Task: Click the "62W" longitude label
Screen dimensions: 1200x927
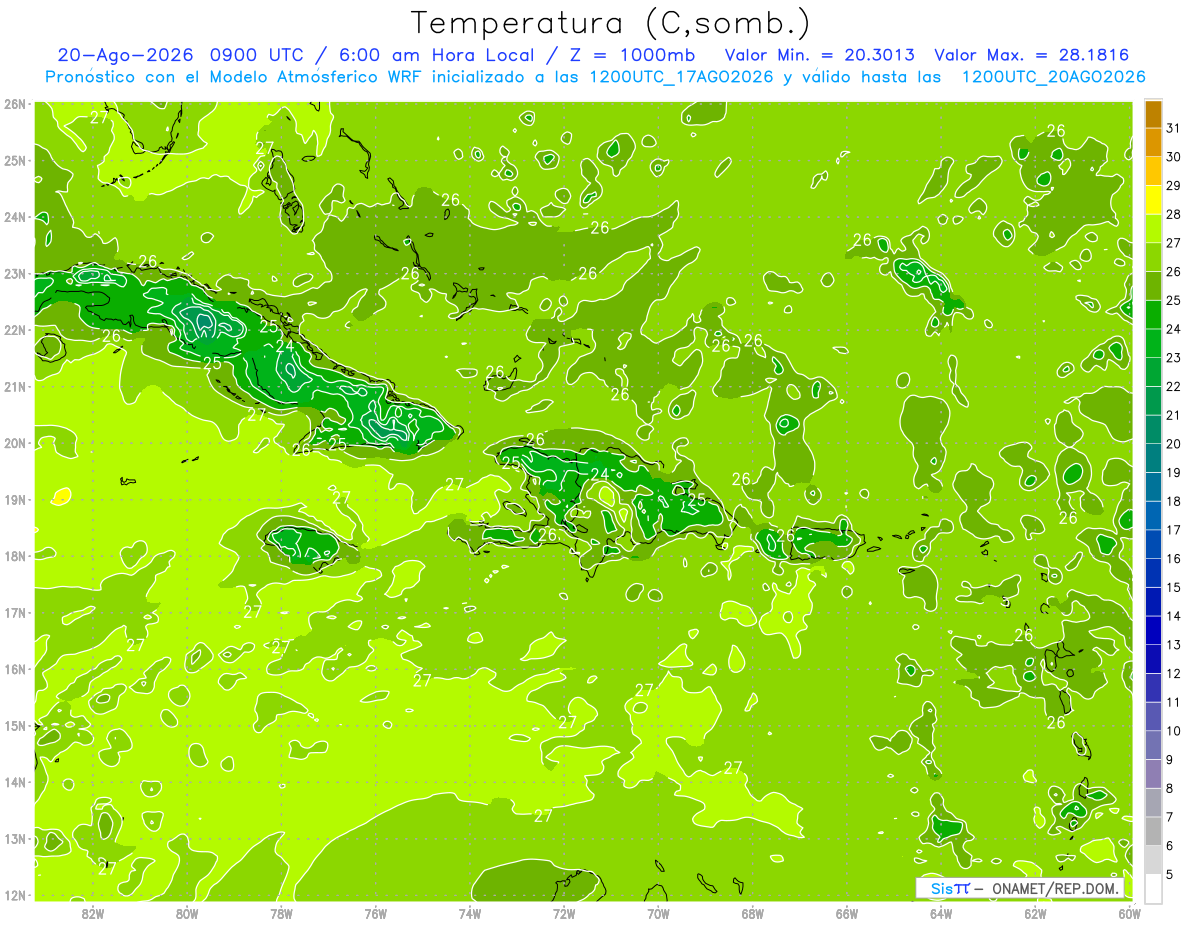Action: [x=1035, y=912]
